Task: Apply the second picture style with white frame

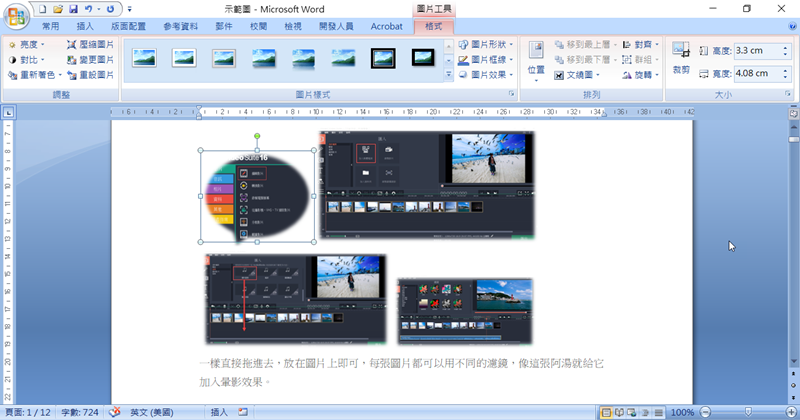Action: pyautogui.click(x=184, y=58)
